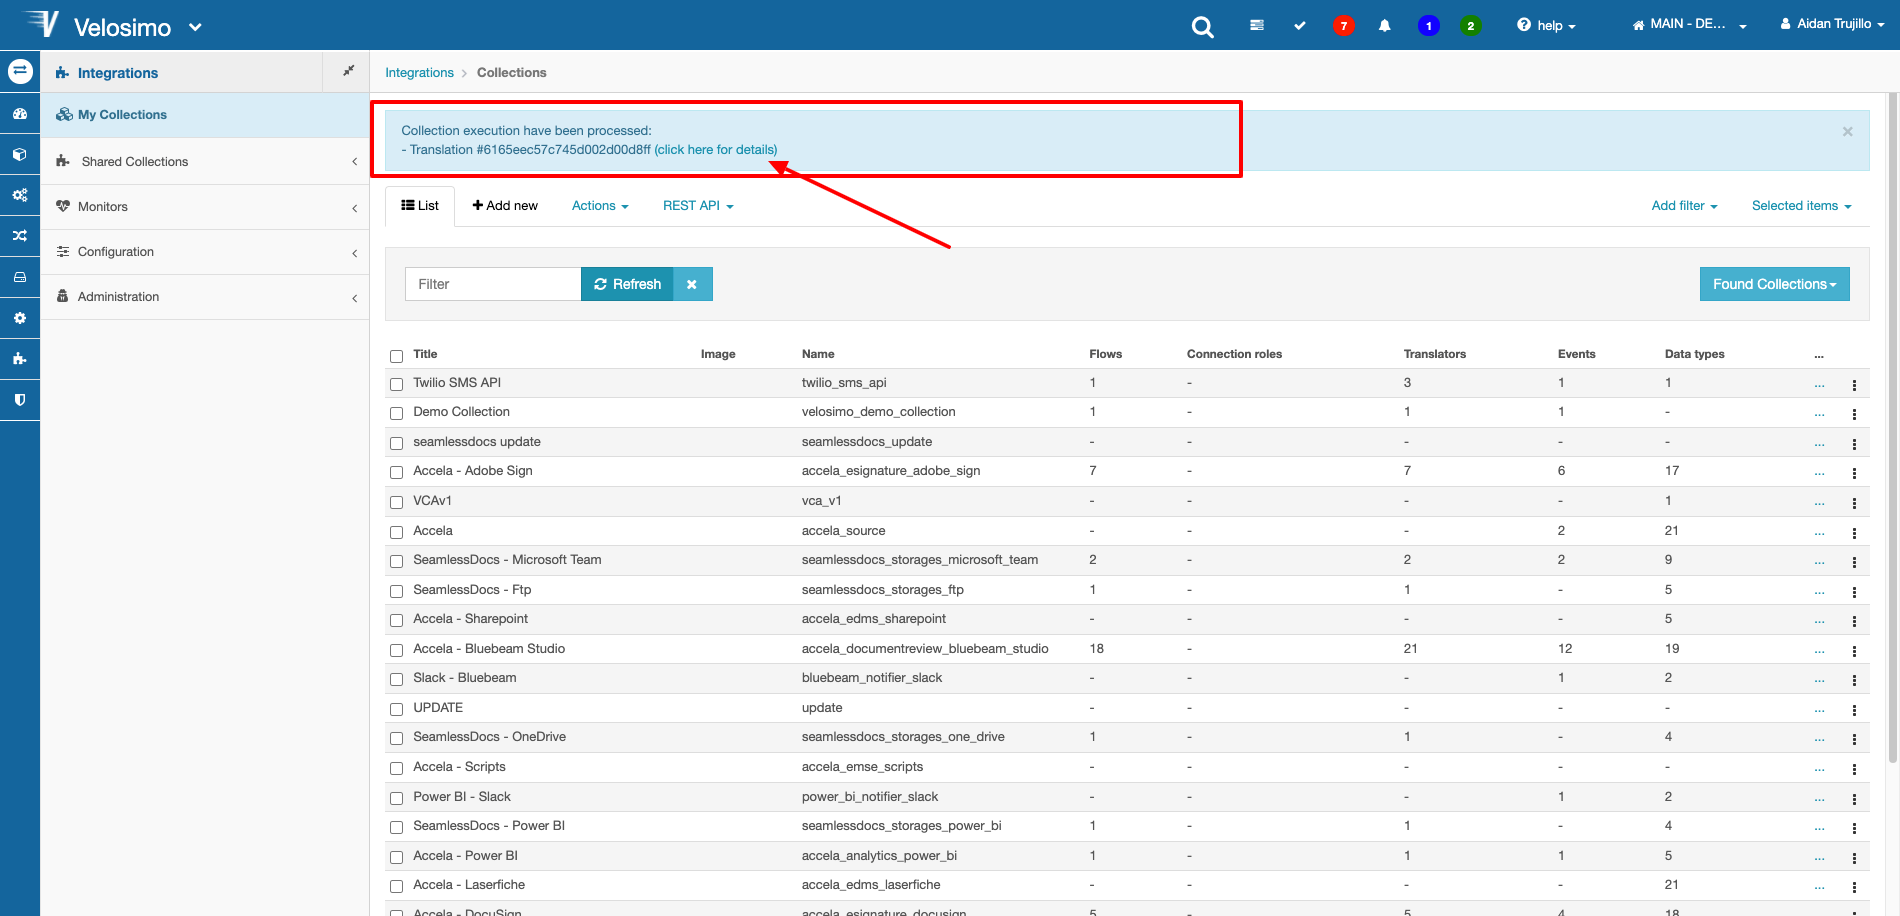Image resolution: width=1900 pixels, height=916 pixels.
Task: Expand Administration in the sidebar
Action: [205, 297]
